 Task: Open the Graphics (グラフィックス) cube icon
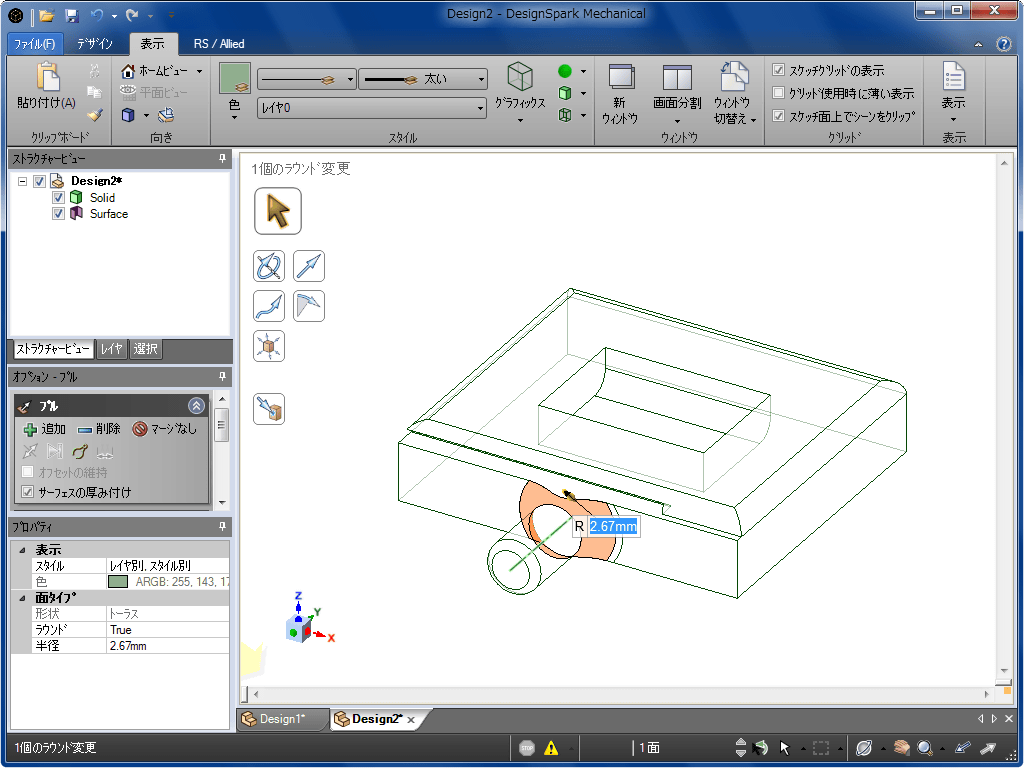[x=519, y=78]
